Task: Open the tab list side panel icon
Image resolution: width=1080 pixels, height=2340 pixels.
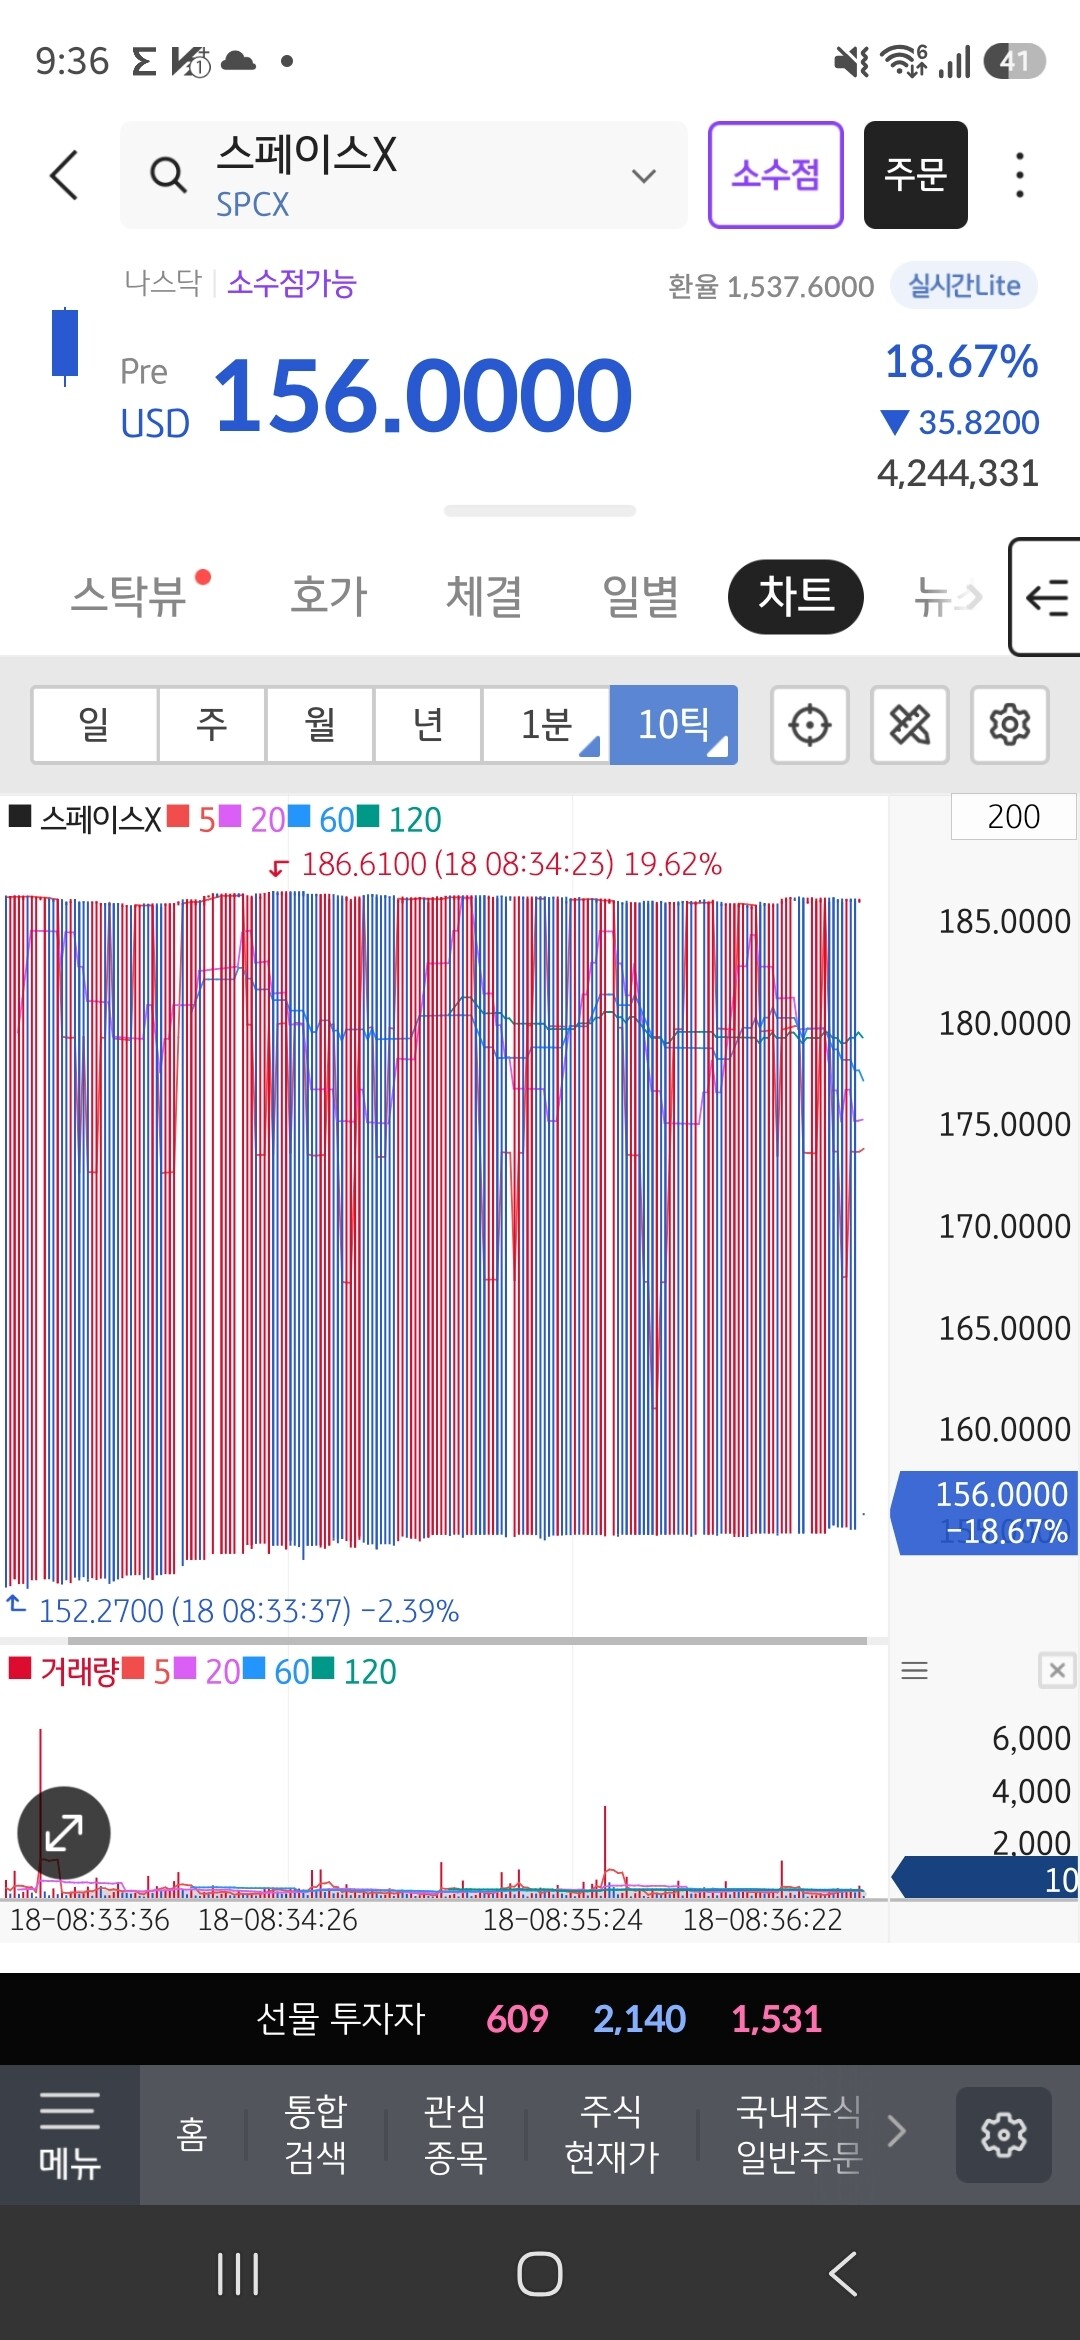Action: [x=1045, y=597]
